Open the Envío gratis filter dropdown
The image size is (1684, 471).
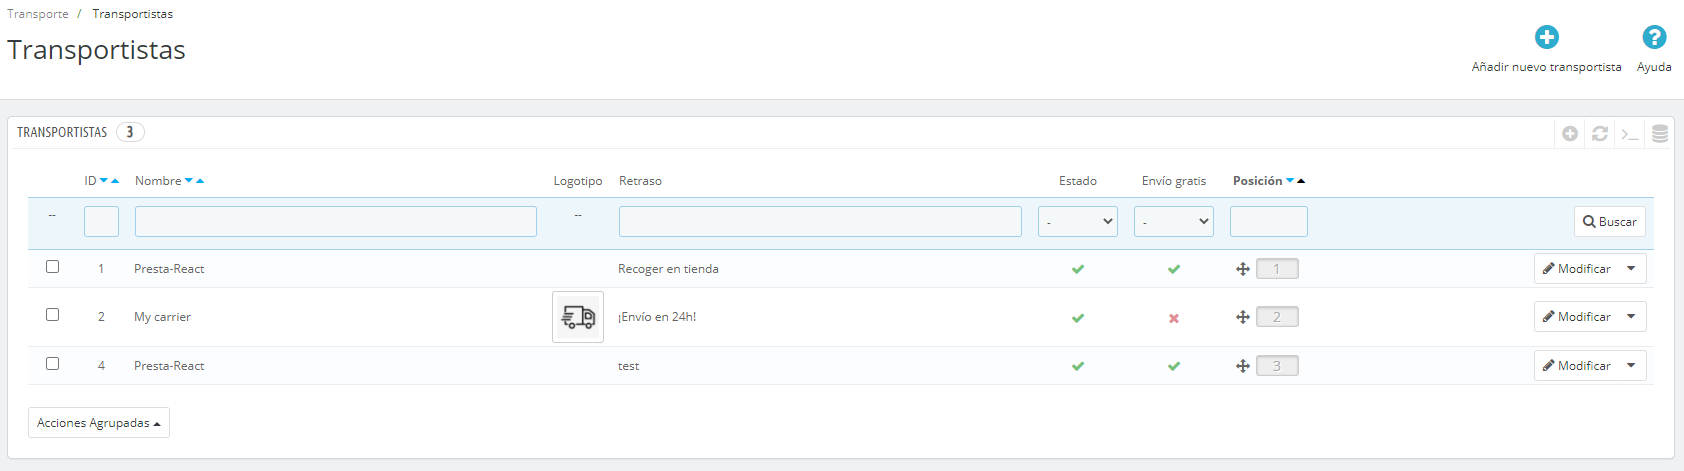coord(1173,222)
